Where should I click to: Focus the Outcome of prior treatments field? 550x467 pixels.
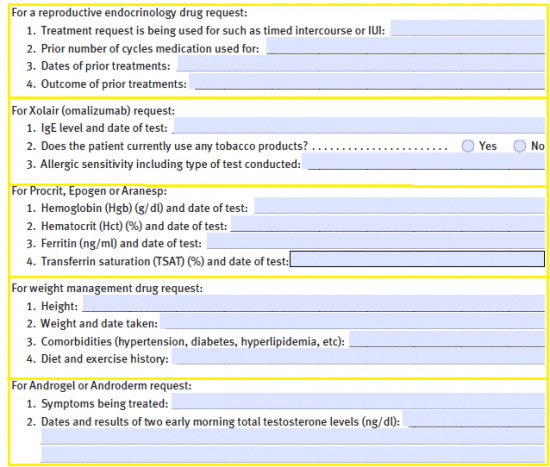[367, 81]
